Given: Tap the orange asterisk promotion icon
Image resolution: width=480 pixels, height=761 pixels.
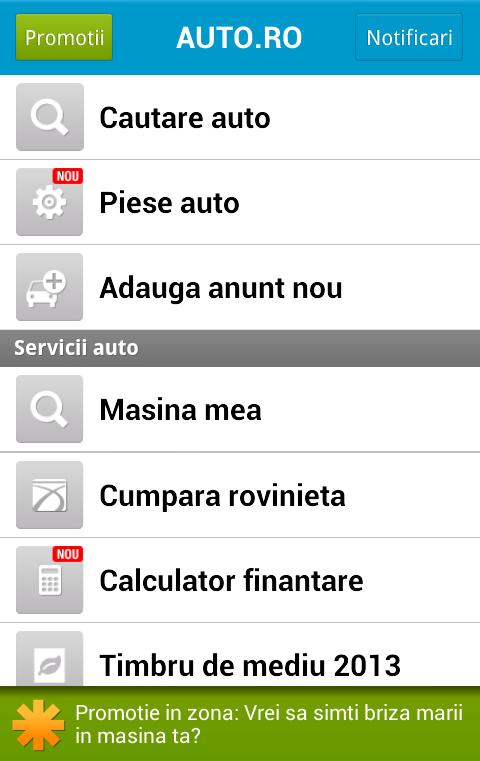Looking at the screenshot, I should pyautogui.click(x=38, y=725).
